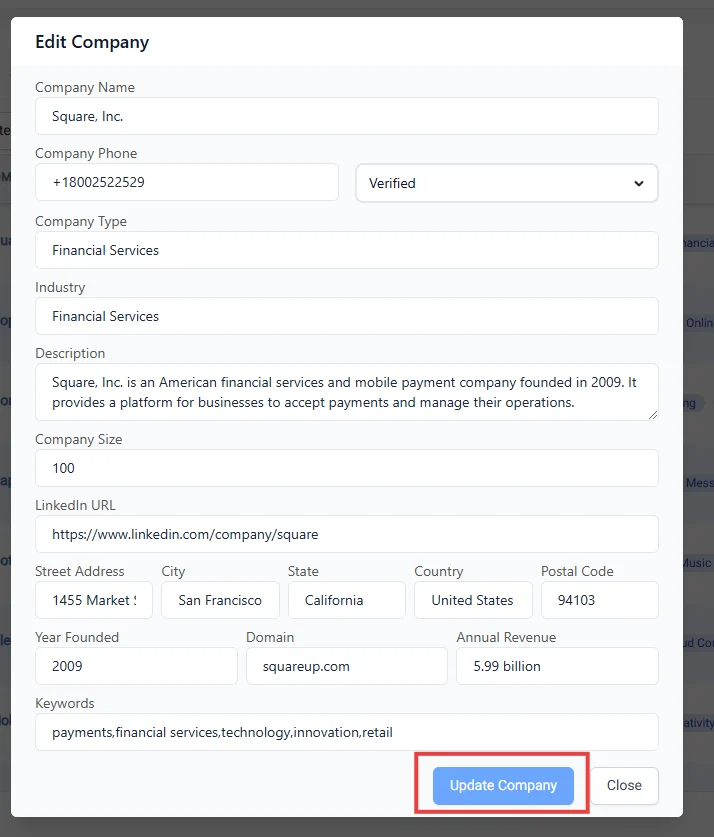Viewport: 714px width, 837px height.
Task: Click the Country label
Action: (439, 572)
